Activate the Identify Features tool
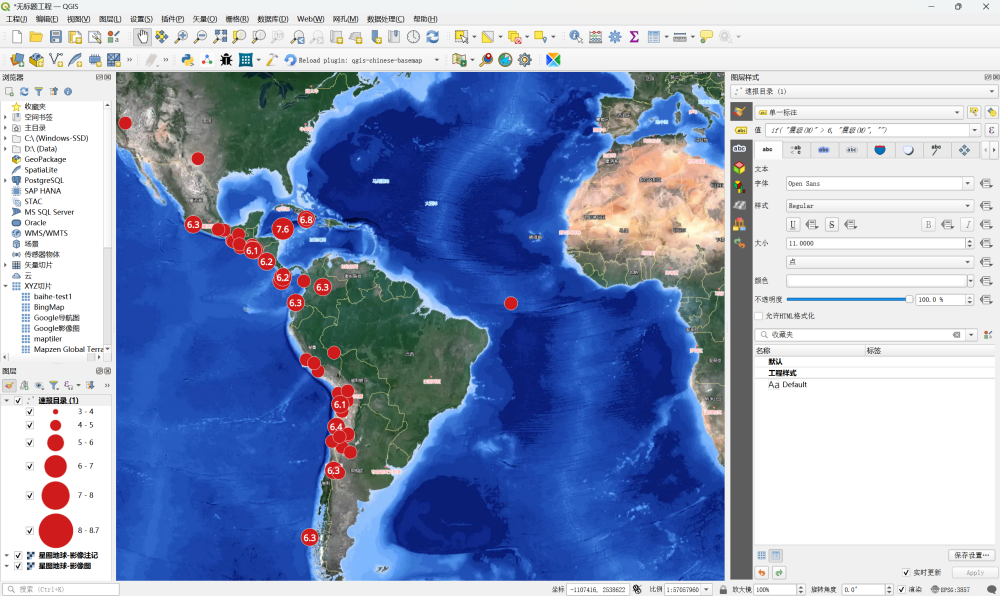This screenshot has height=596, width=1000. pyautogui.click(x=576, y=37)
